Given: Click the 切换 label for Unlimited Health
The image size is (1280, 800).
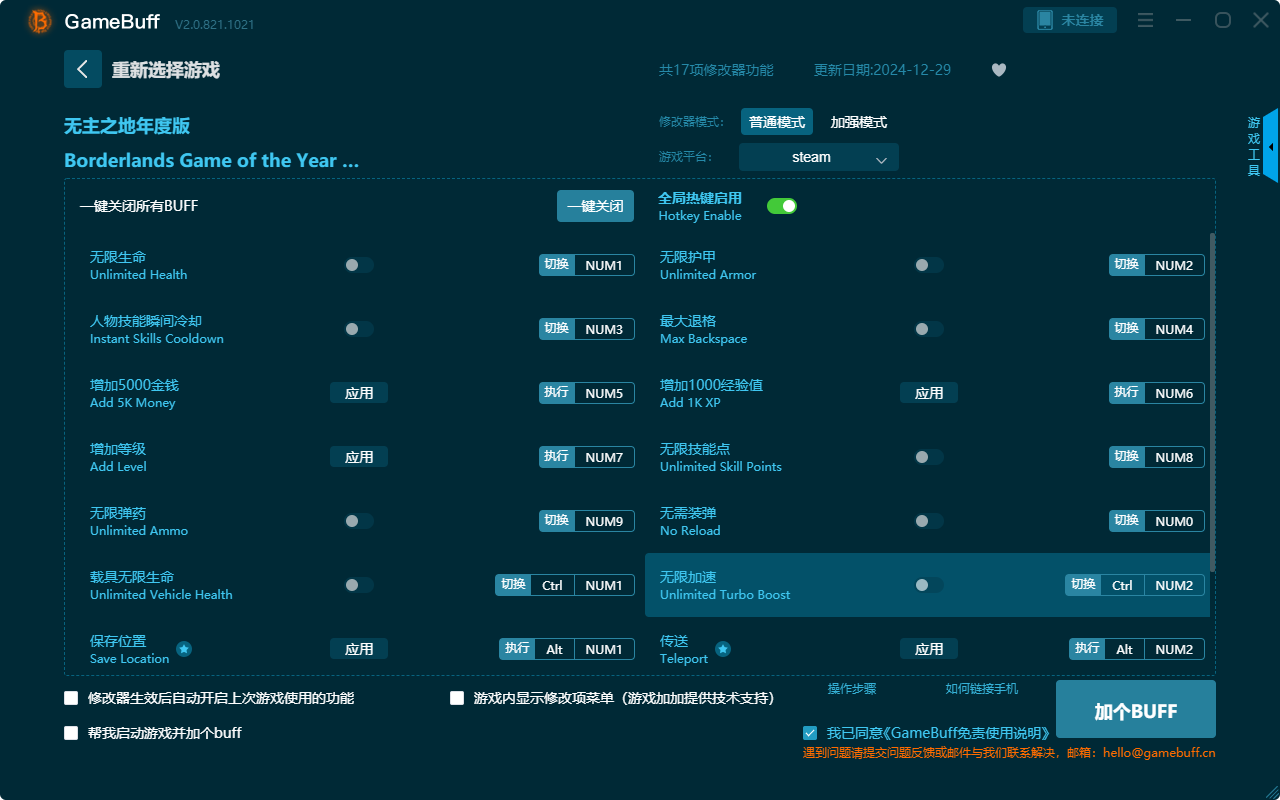Looking at the screenshot, I should (557, 265).
